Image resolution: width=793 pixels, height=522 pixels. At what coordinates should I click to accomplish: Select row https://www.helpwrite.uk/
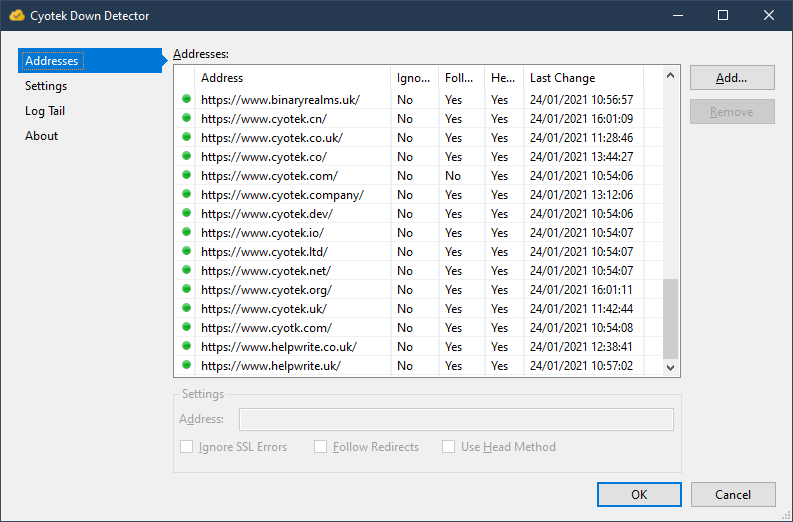[x=419, y=366]
